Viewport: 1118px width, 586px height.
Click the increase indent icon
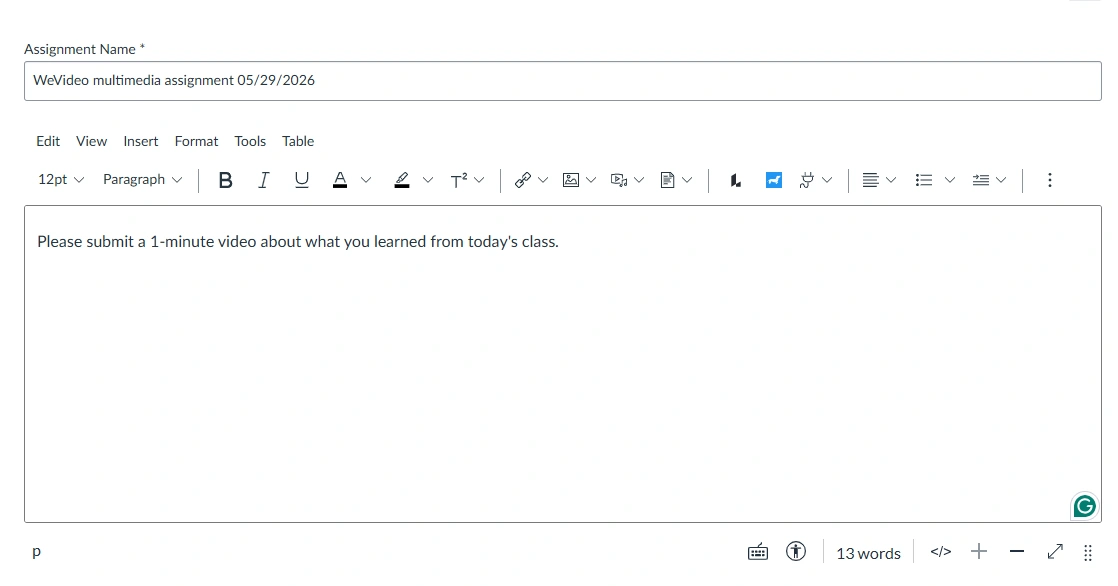click(x=981, y=180)
